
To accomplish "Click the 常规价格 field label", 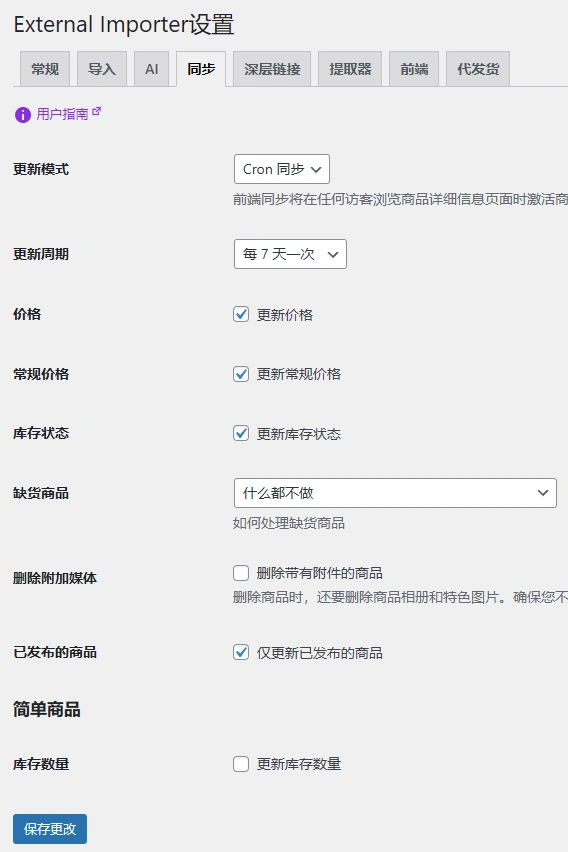I will point(41,374).
